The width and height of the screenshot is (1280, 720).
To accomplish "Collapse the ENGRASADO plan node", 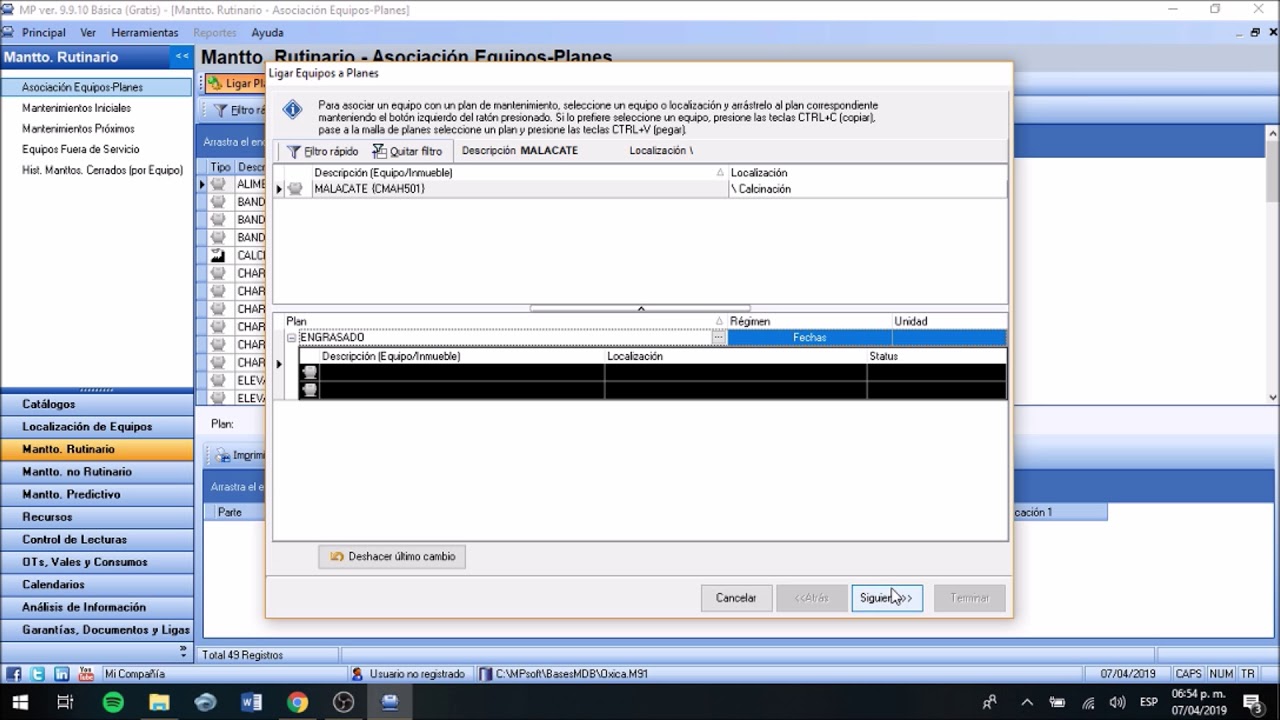I will (x=292, y=338).
